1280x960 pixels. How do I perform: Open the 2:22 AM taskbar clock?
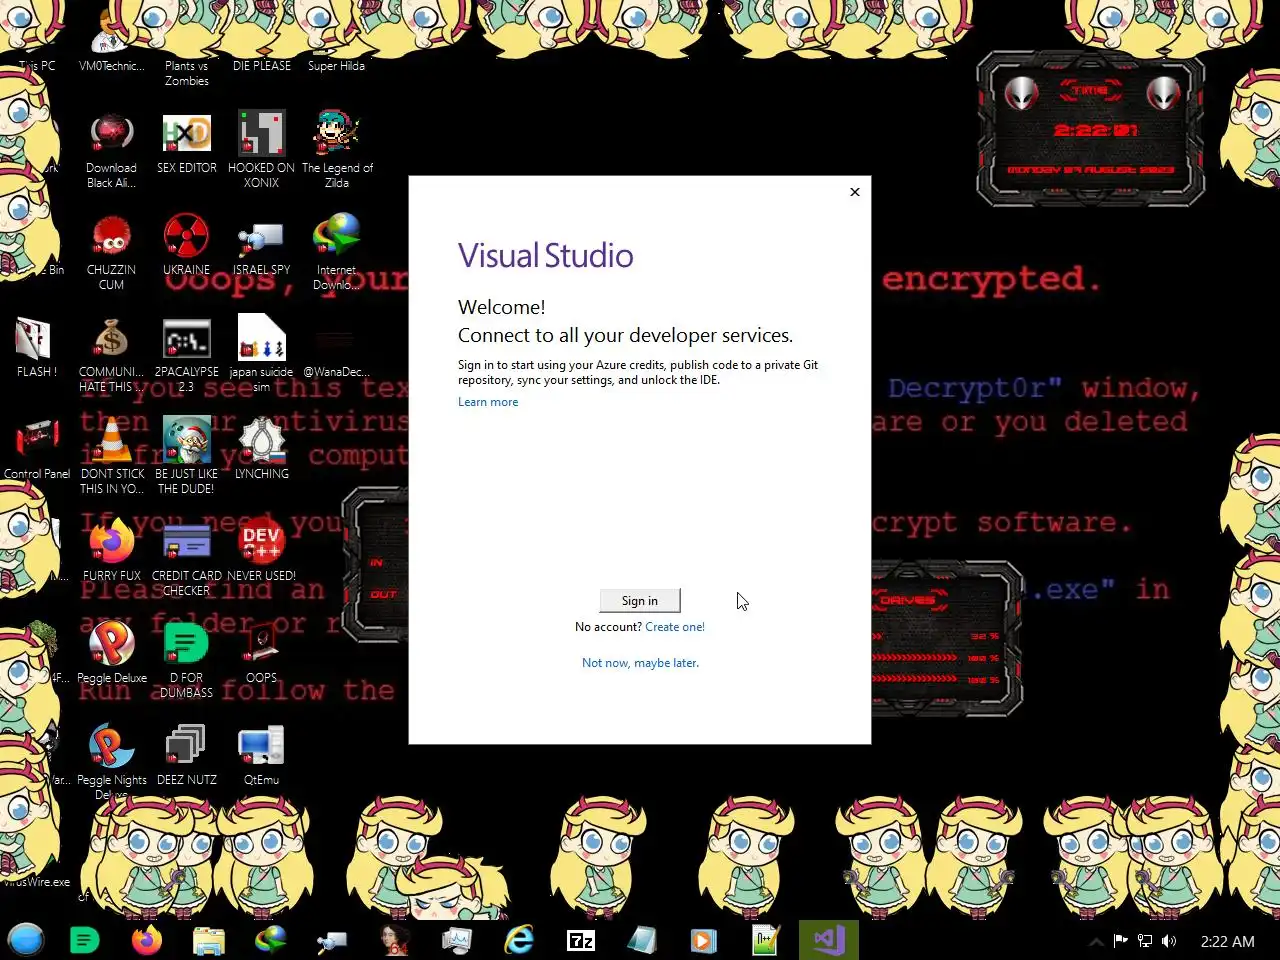click(1227, 941)
